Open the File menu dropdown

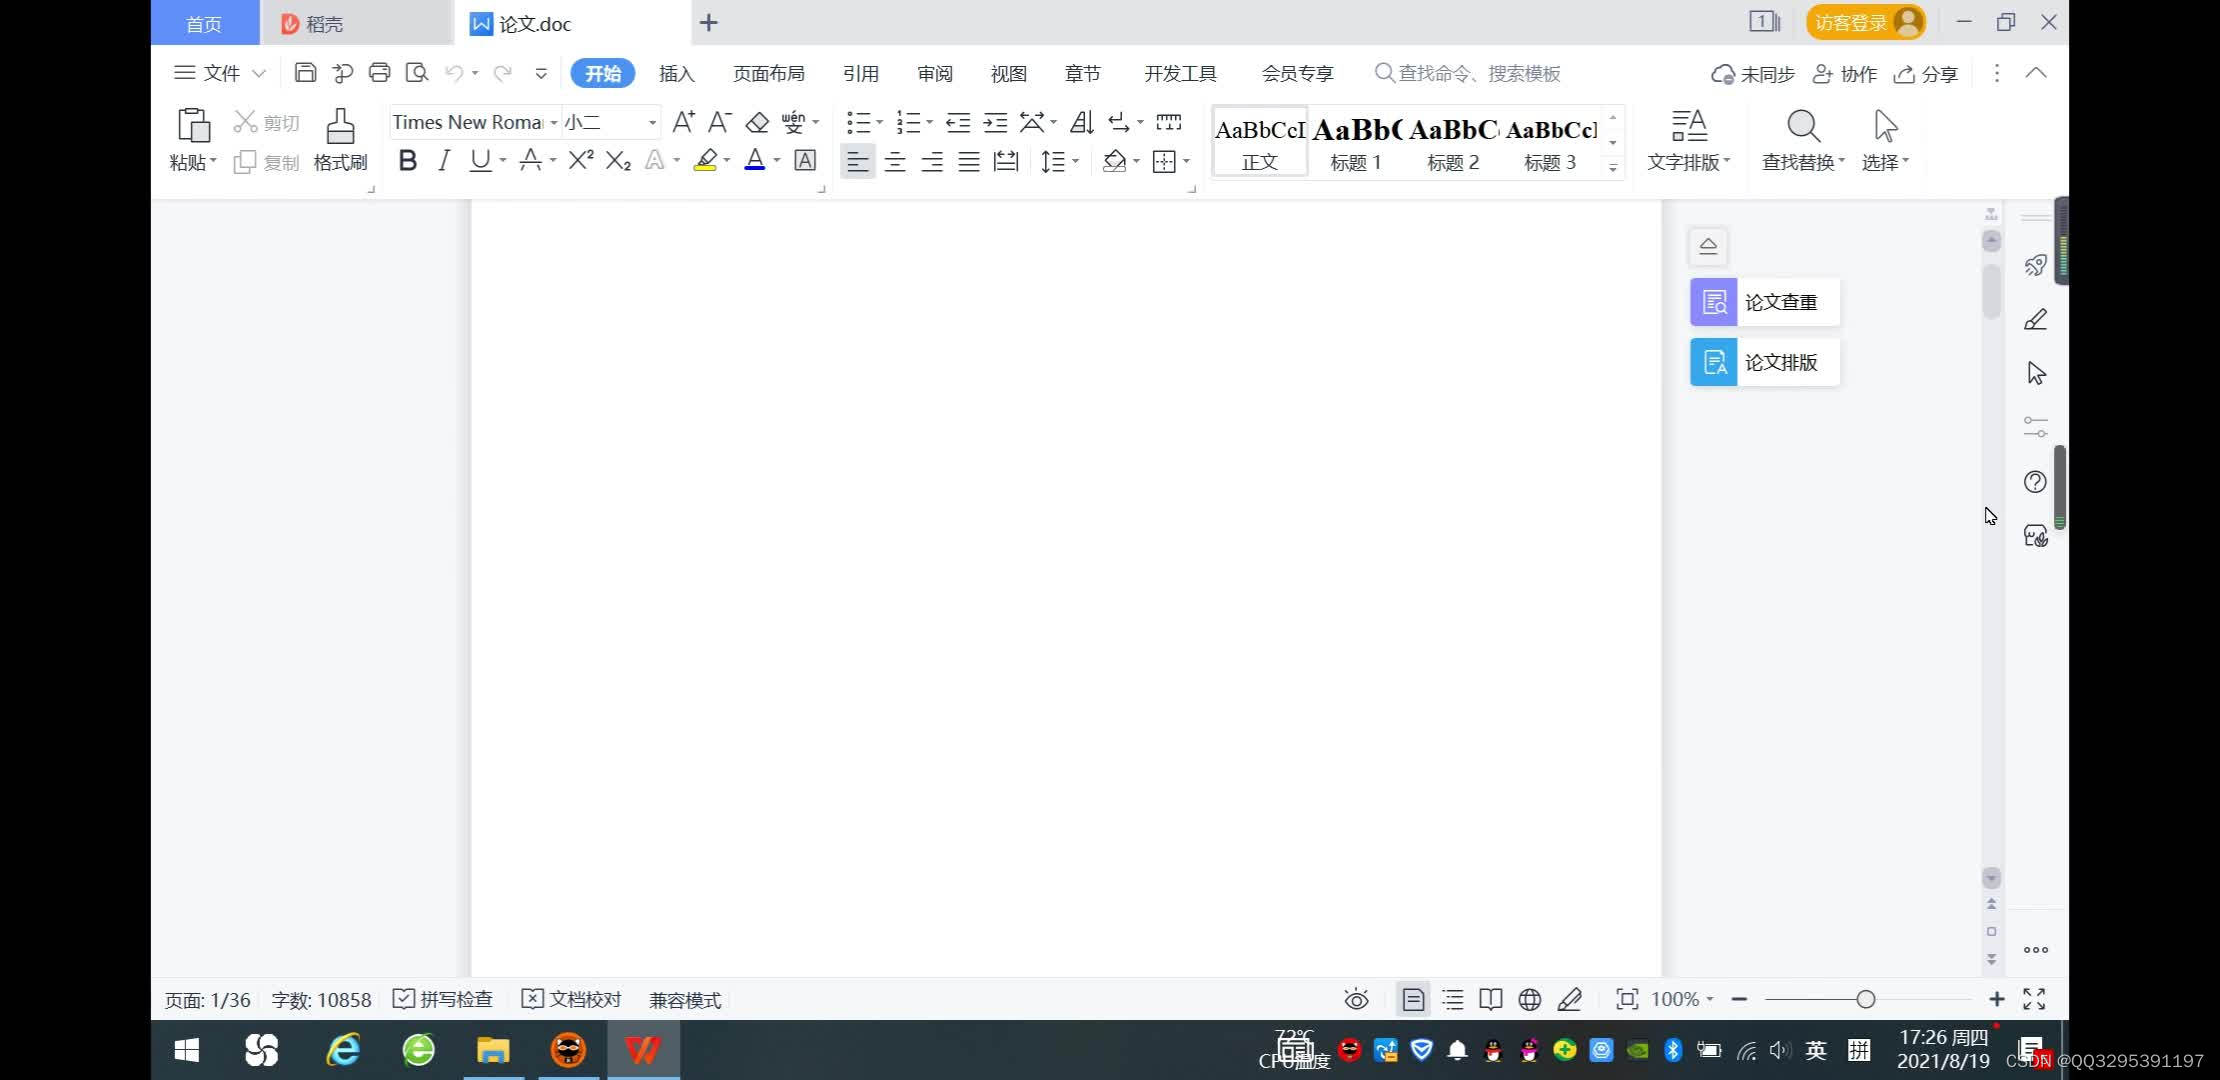point(220,73)
